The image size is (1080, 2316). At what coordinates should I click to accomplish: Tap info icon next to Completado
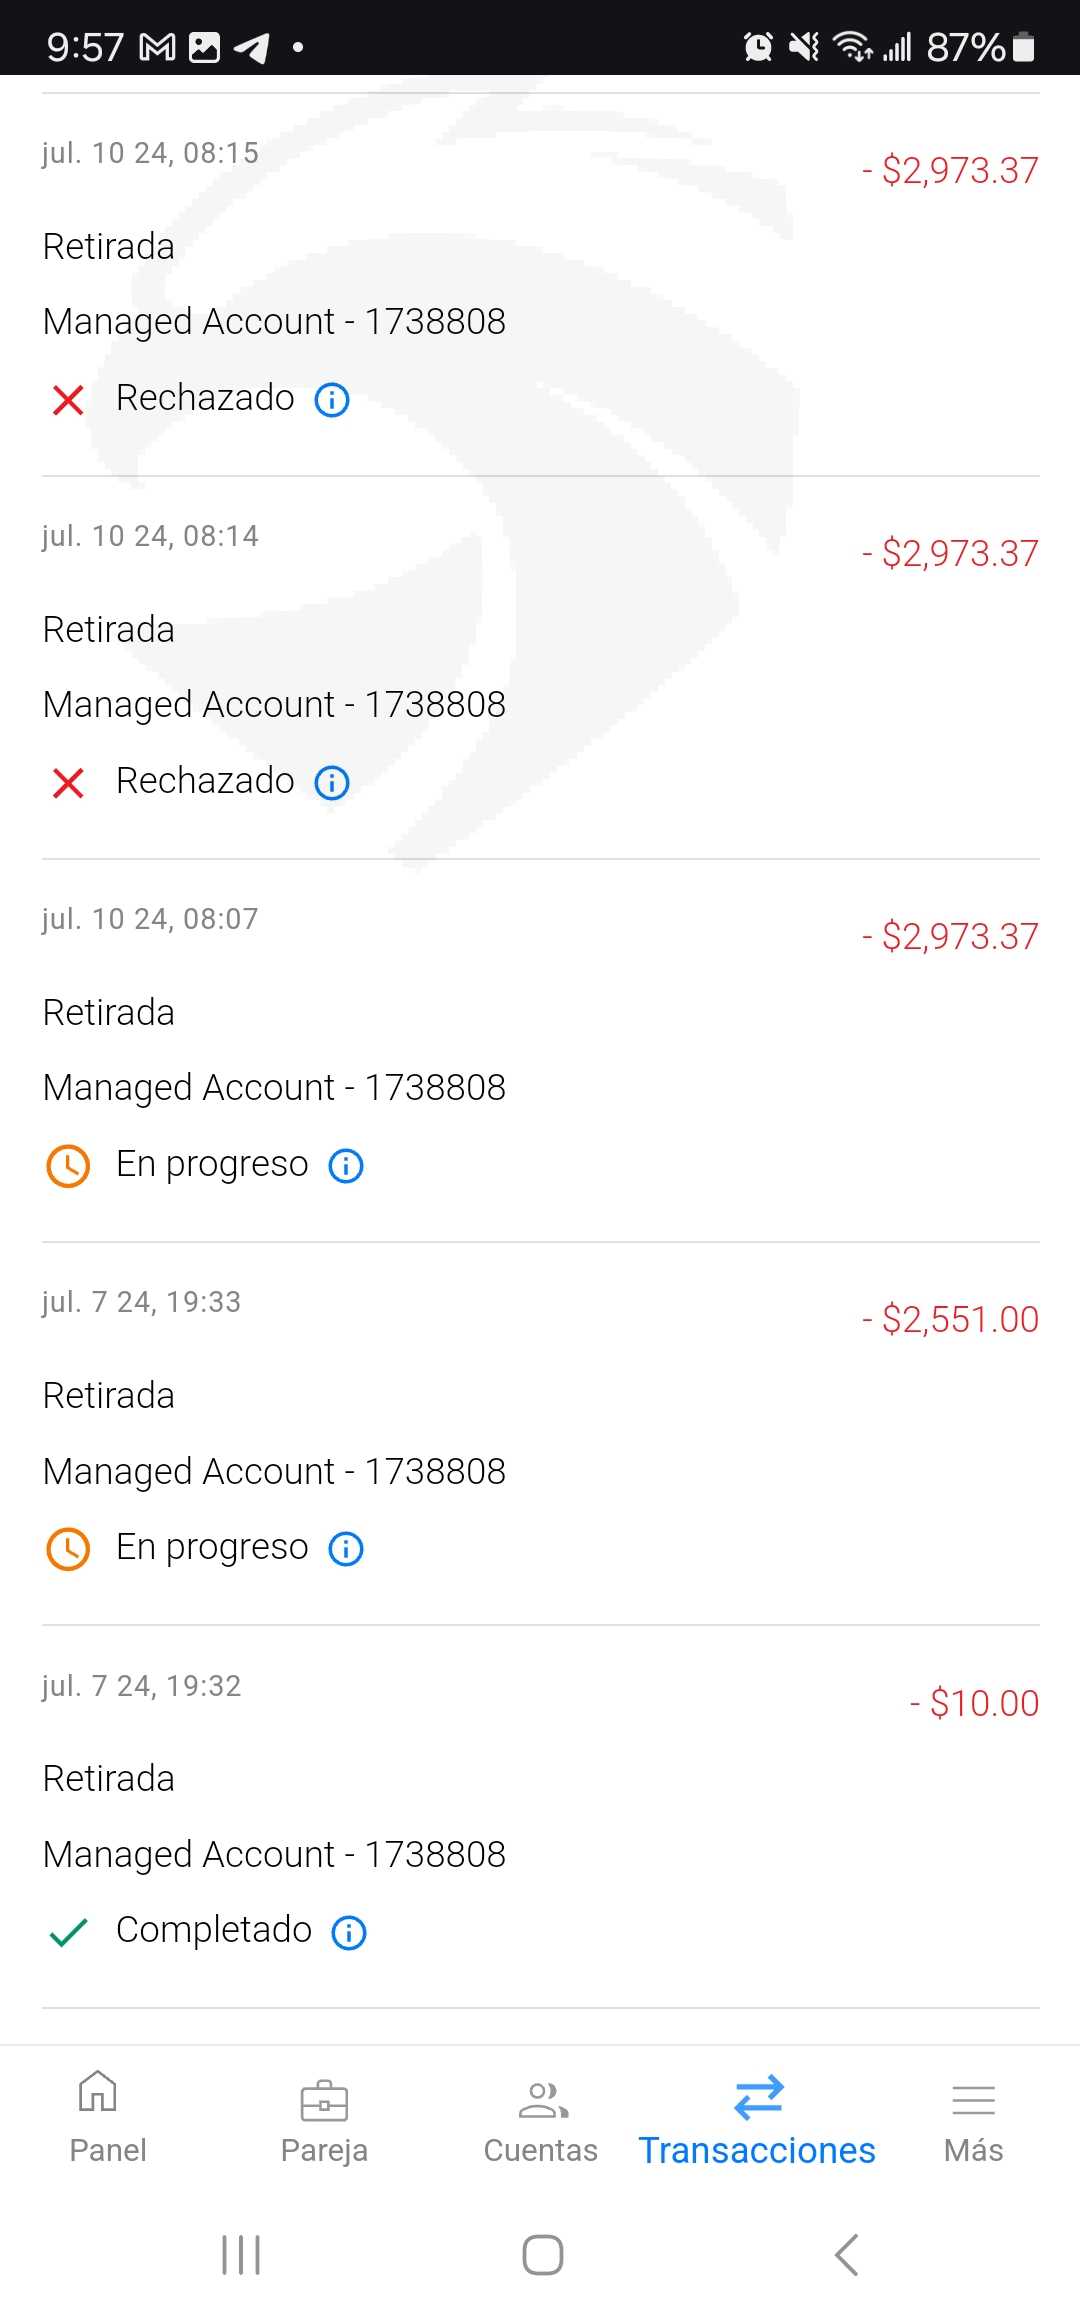(349, 1932)
